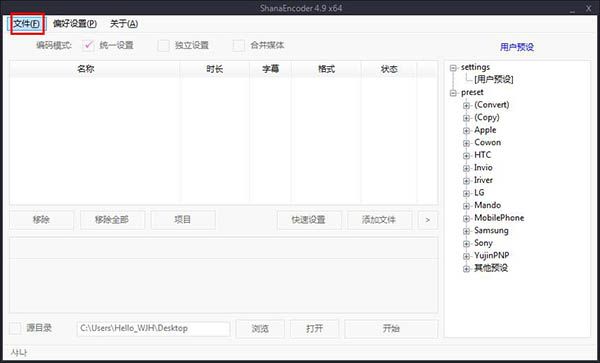Select the [用户预设] tree item

[494, 80]
